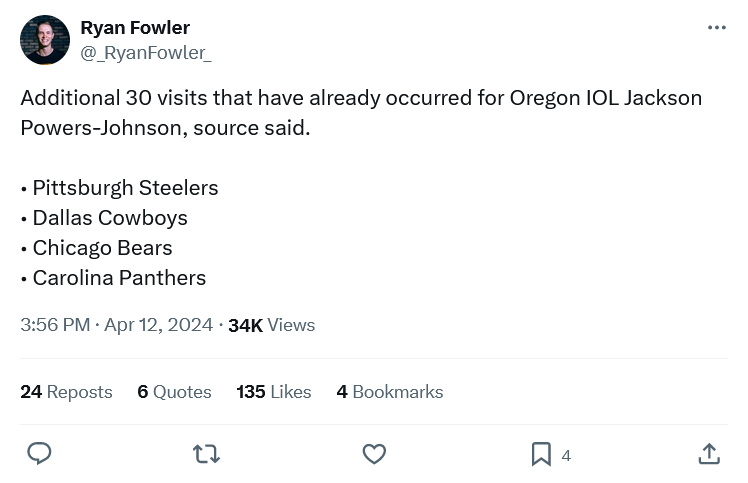Show the 24 Reposts list
This screenshot has width=748, height=483.
pyautogui.click(x=66, y=392)
